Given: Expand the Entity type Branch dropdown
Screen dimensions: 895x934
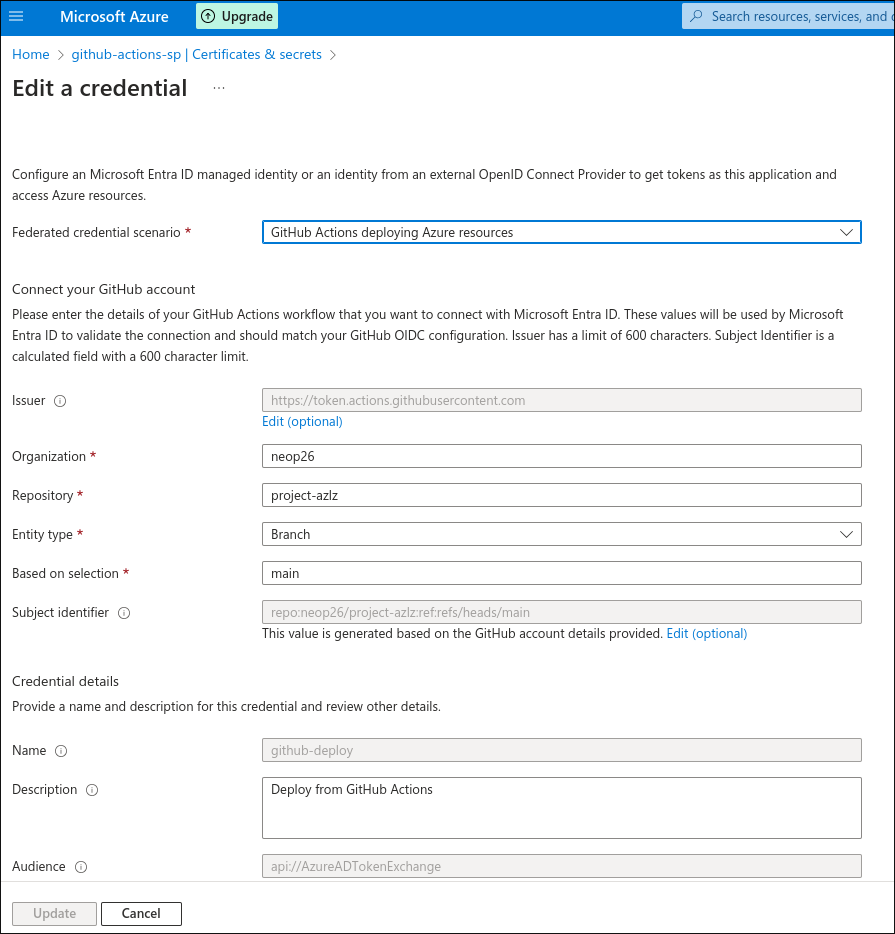Looking at the screenshot, I should click(562, 534).
